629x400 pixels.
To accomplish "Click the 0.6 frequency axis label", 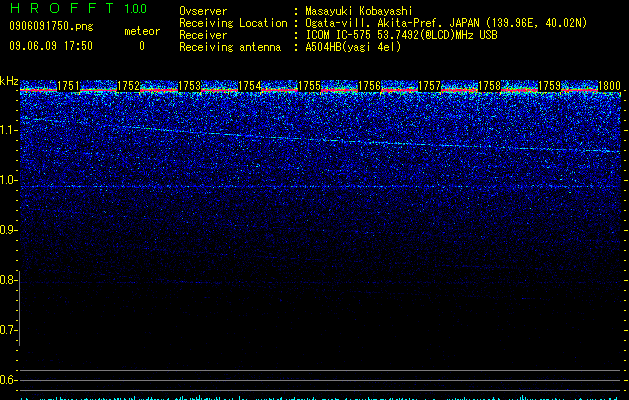I will (7, 380).
